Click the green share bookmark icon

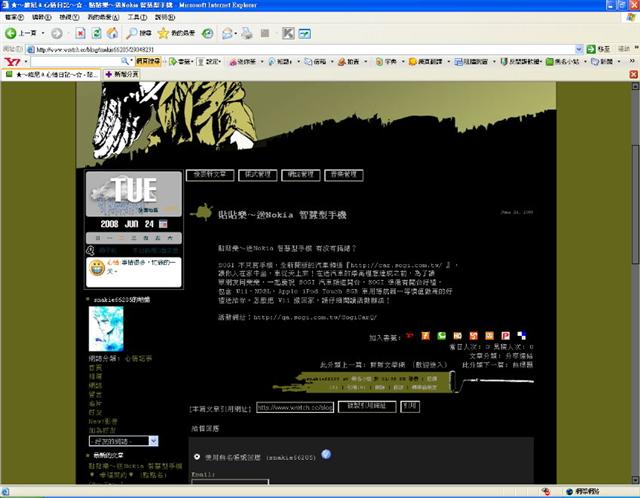click(x=442, y=336)
